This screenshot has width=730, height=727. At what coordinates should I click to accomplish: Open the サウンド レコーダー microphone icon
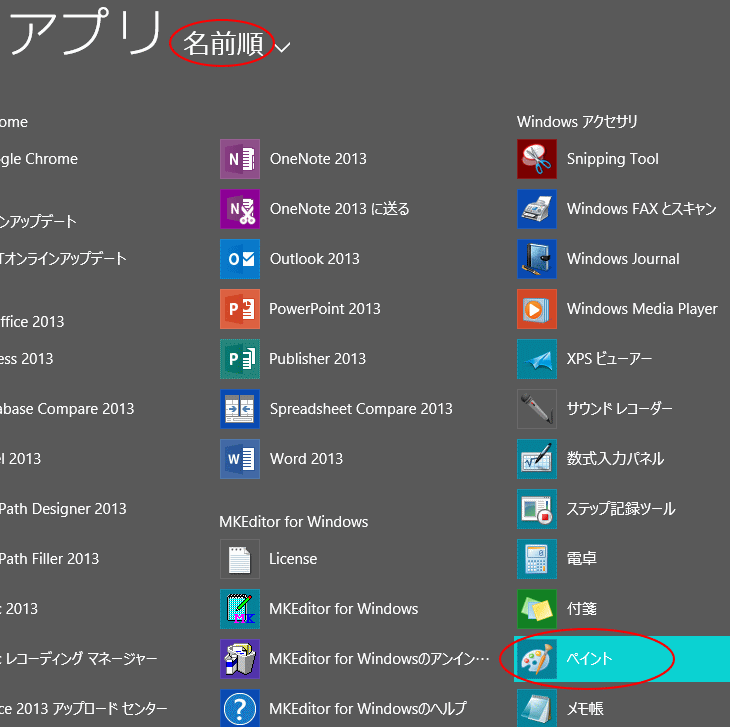tap(537, 409)
